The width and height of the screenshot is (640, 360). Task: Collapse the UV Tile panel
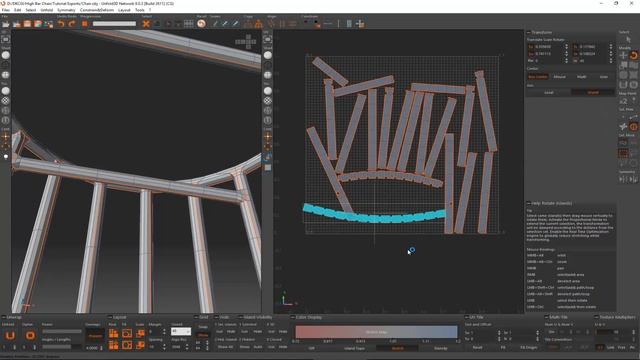(x=467, y=317)
